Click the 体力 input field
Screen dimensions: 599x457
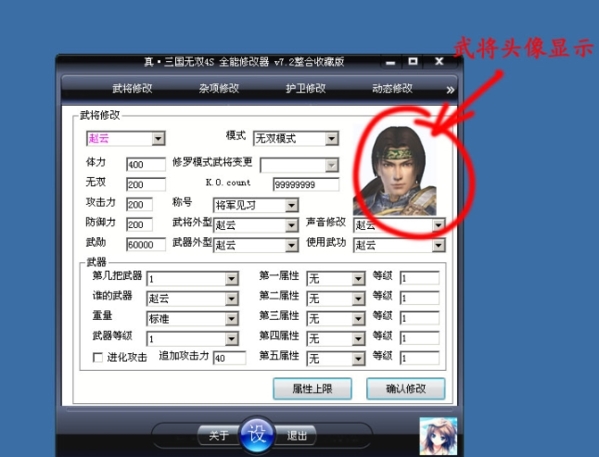point(146,164)
